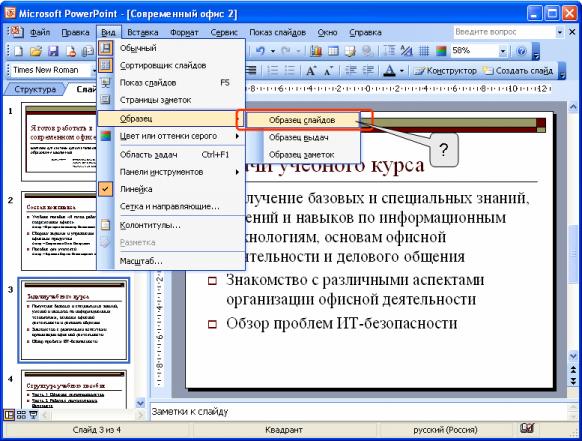Open Колонтитулы... menu entry
This screenshot has height=441, width=582.
pyautogui.click(x=171, y=225)
